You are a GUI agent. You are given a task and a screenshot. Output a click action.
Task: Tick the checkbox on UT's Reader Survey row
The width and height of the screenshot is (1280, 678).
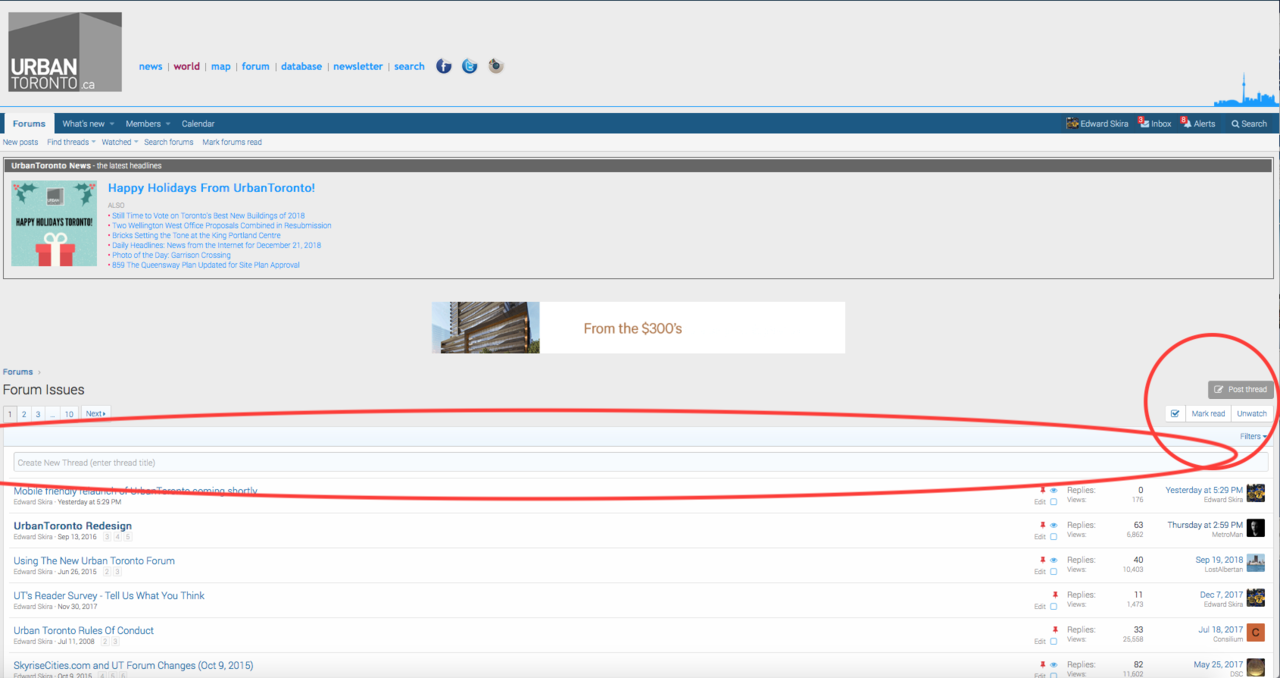click(x=1053, y=607)
